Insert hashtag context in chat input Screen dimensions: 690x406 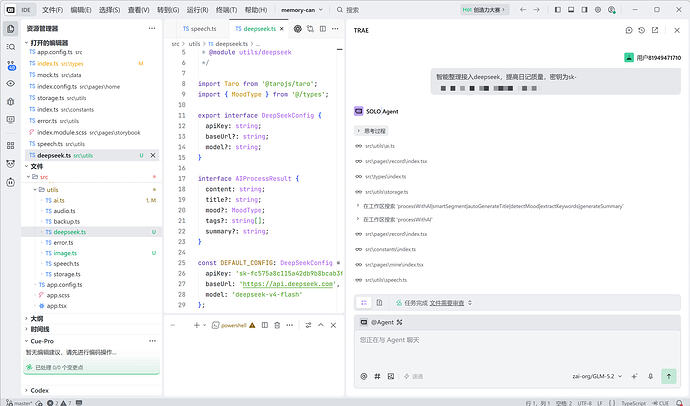377,376
